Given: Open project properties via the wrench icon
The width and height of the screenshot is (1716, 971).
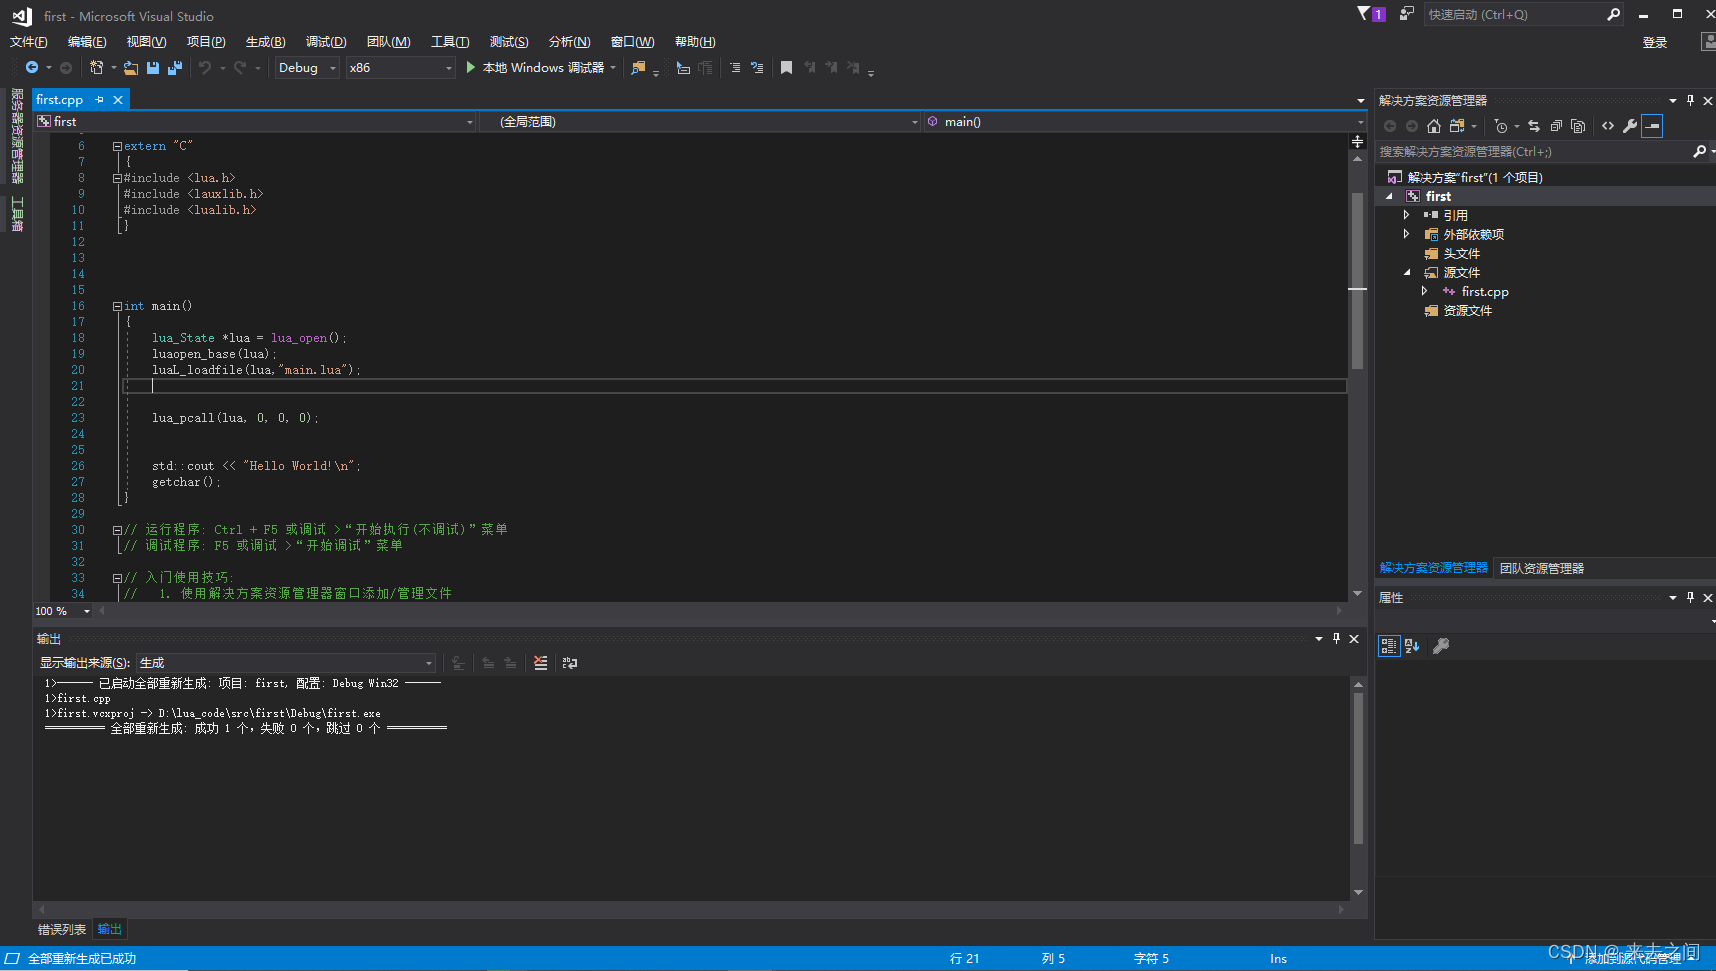Looking at the screenshot, I should click(x=1630, y=126).
